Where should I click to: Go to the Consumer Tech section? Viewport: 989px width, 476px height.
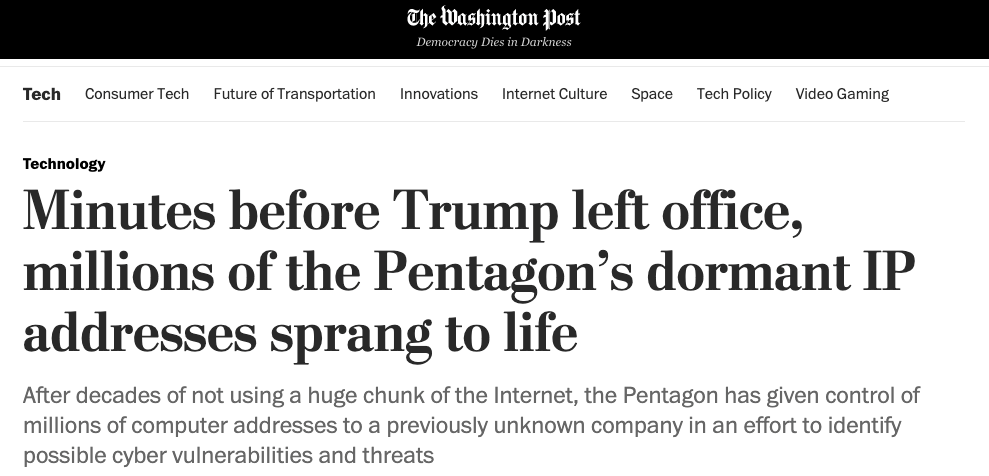(137, 94)
